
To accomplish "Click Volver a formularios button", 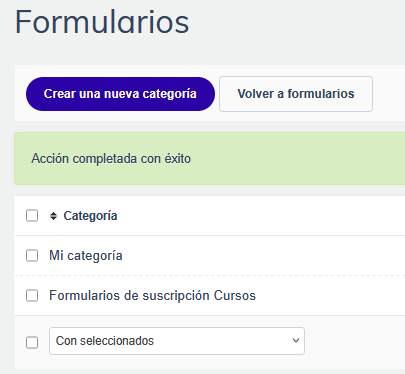I will pos(296,94).
